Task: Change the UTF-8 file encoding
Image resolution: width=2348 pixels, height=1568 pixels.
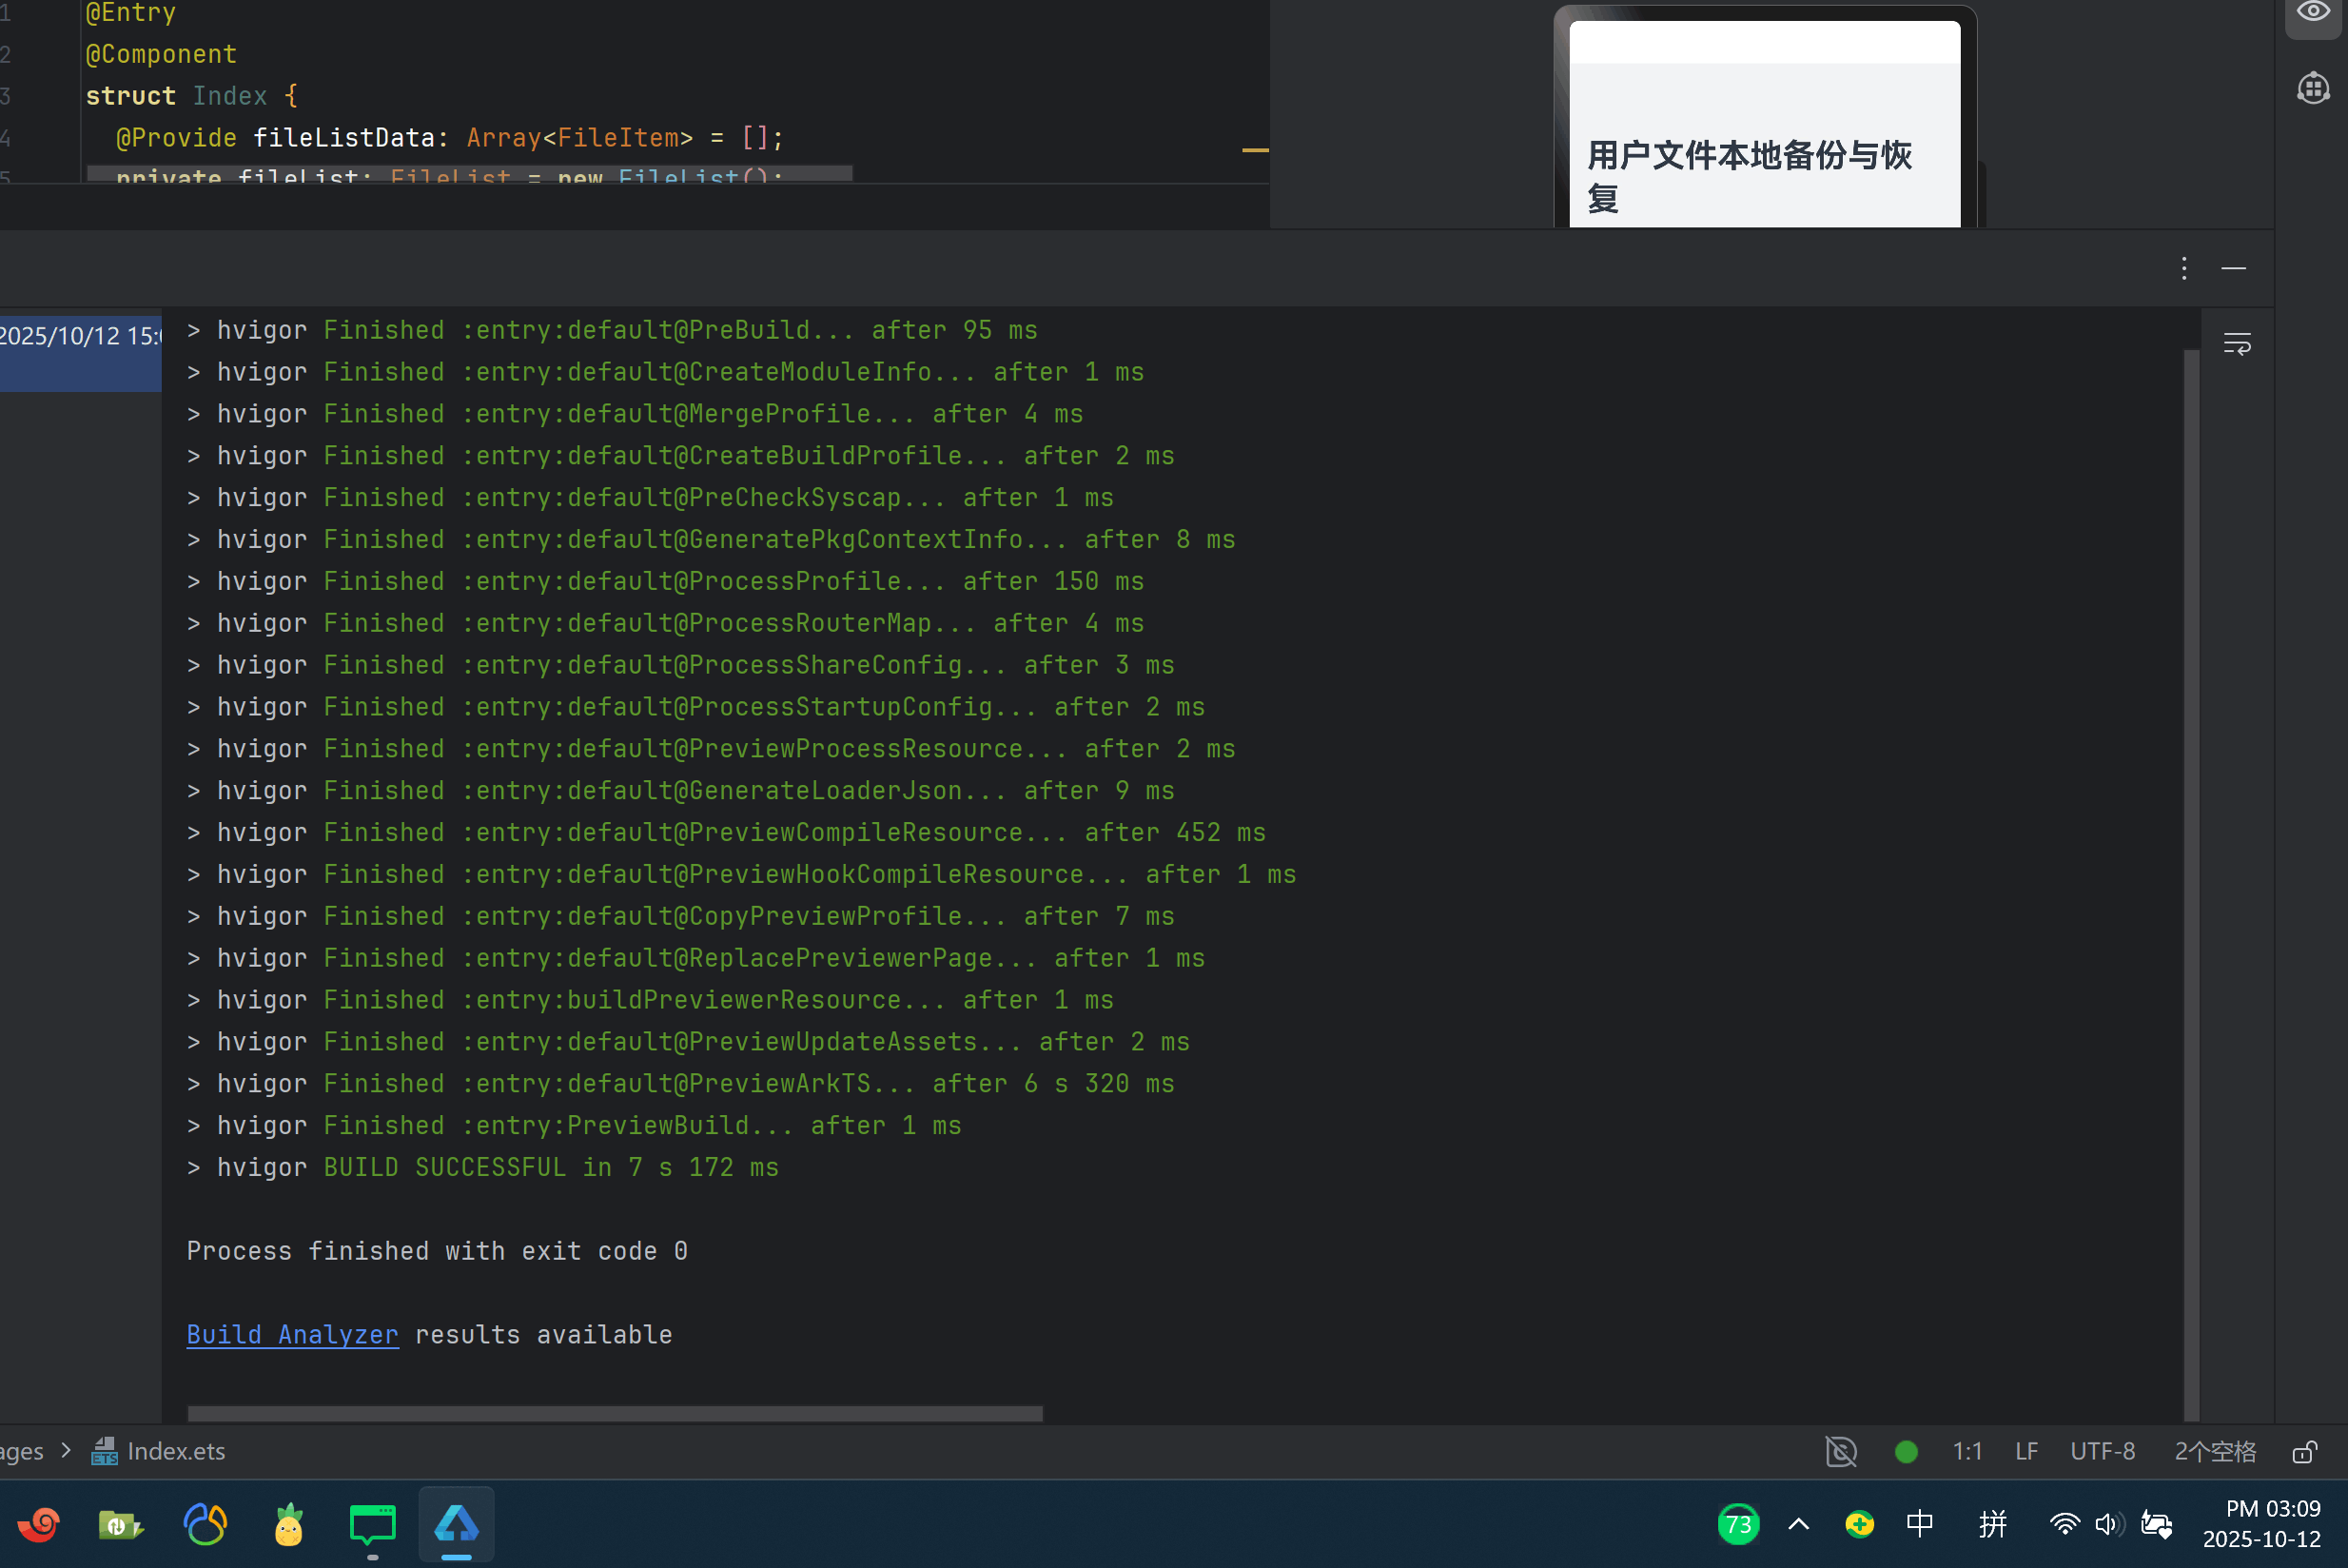Action: tap(2102, 1451)
